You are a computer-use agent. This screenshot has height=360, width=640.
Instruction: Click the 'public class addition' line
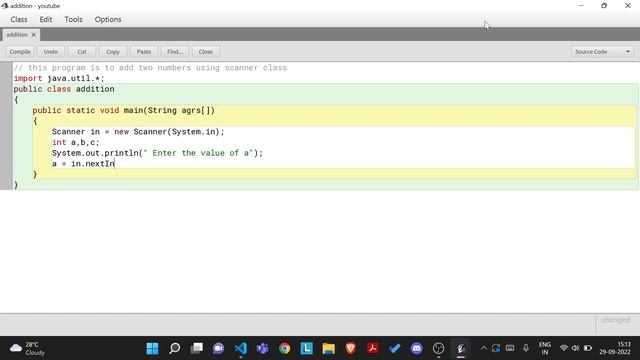[x=64, y=89]
